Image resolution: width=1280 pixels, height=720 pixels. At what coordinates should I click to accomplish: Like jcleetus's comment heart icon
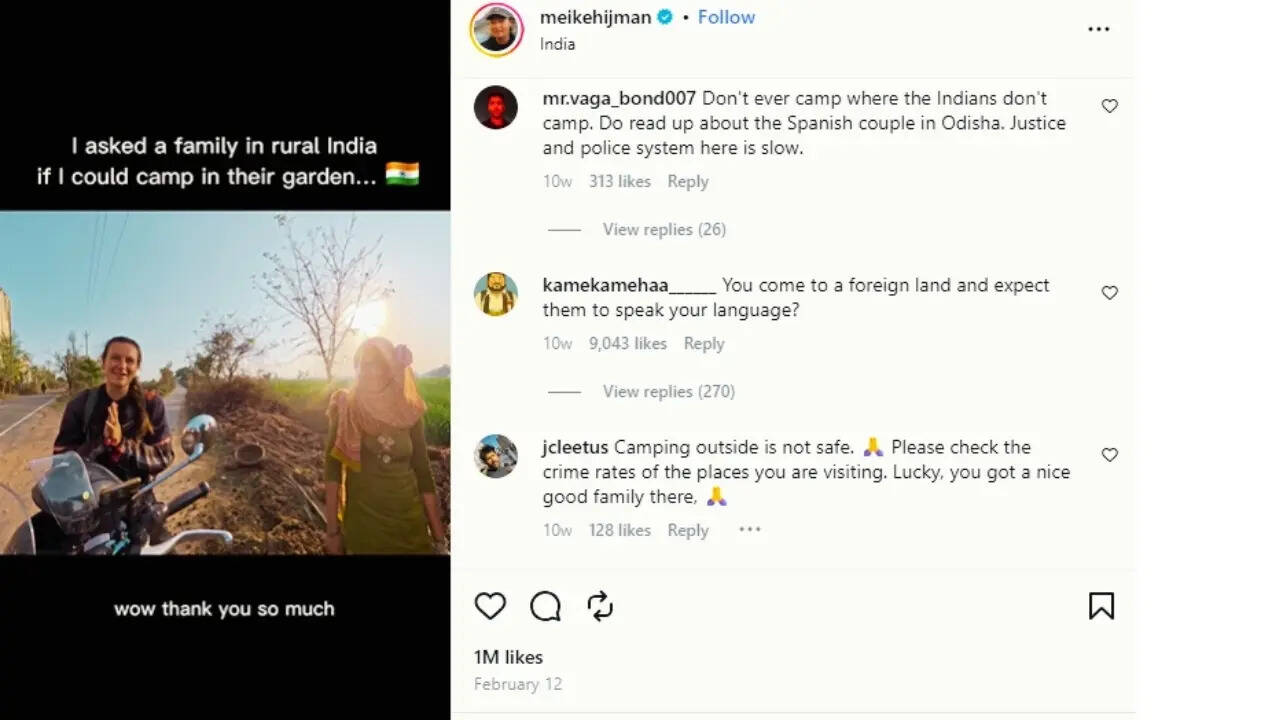coord(1110,455)
